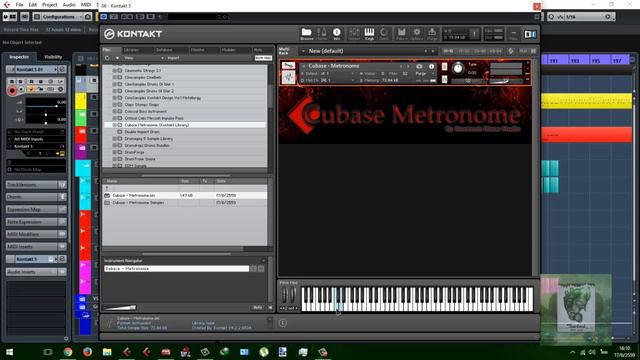Click the minimized View button
The image size is (640, 360).
[513, 34]
